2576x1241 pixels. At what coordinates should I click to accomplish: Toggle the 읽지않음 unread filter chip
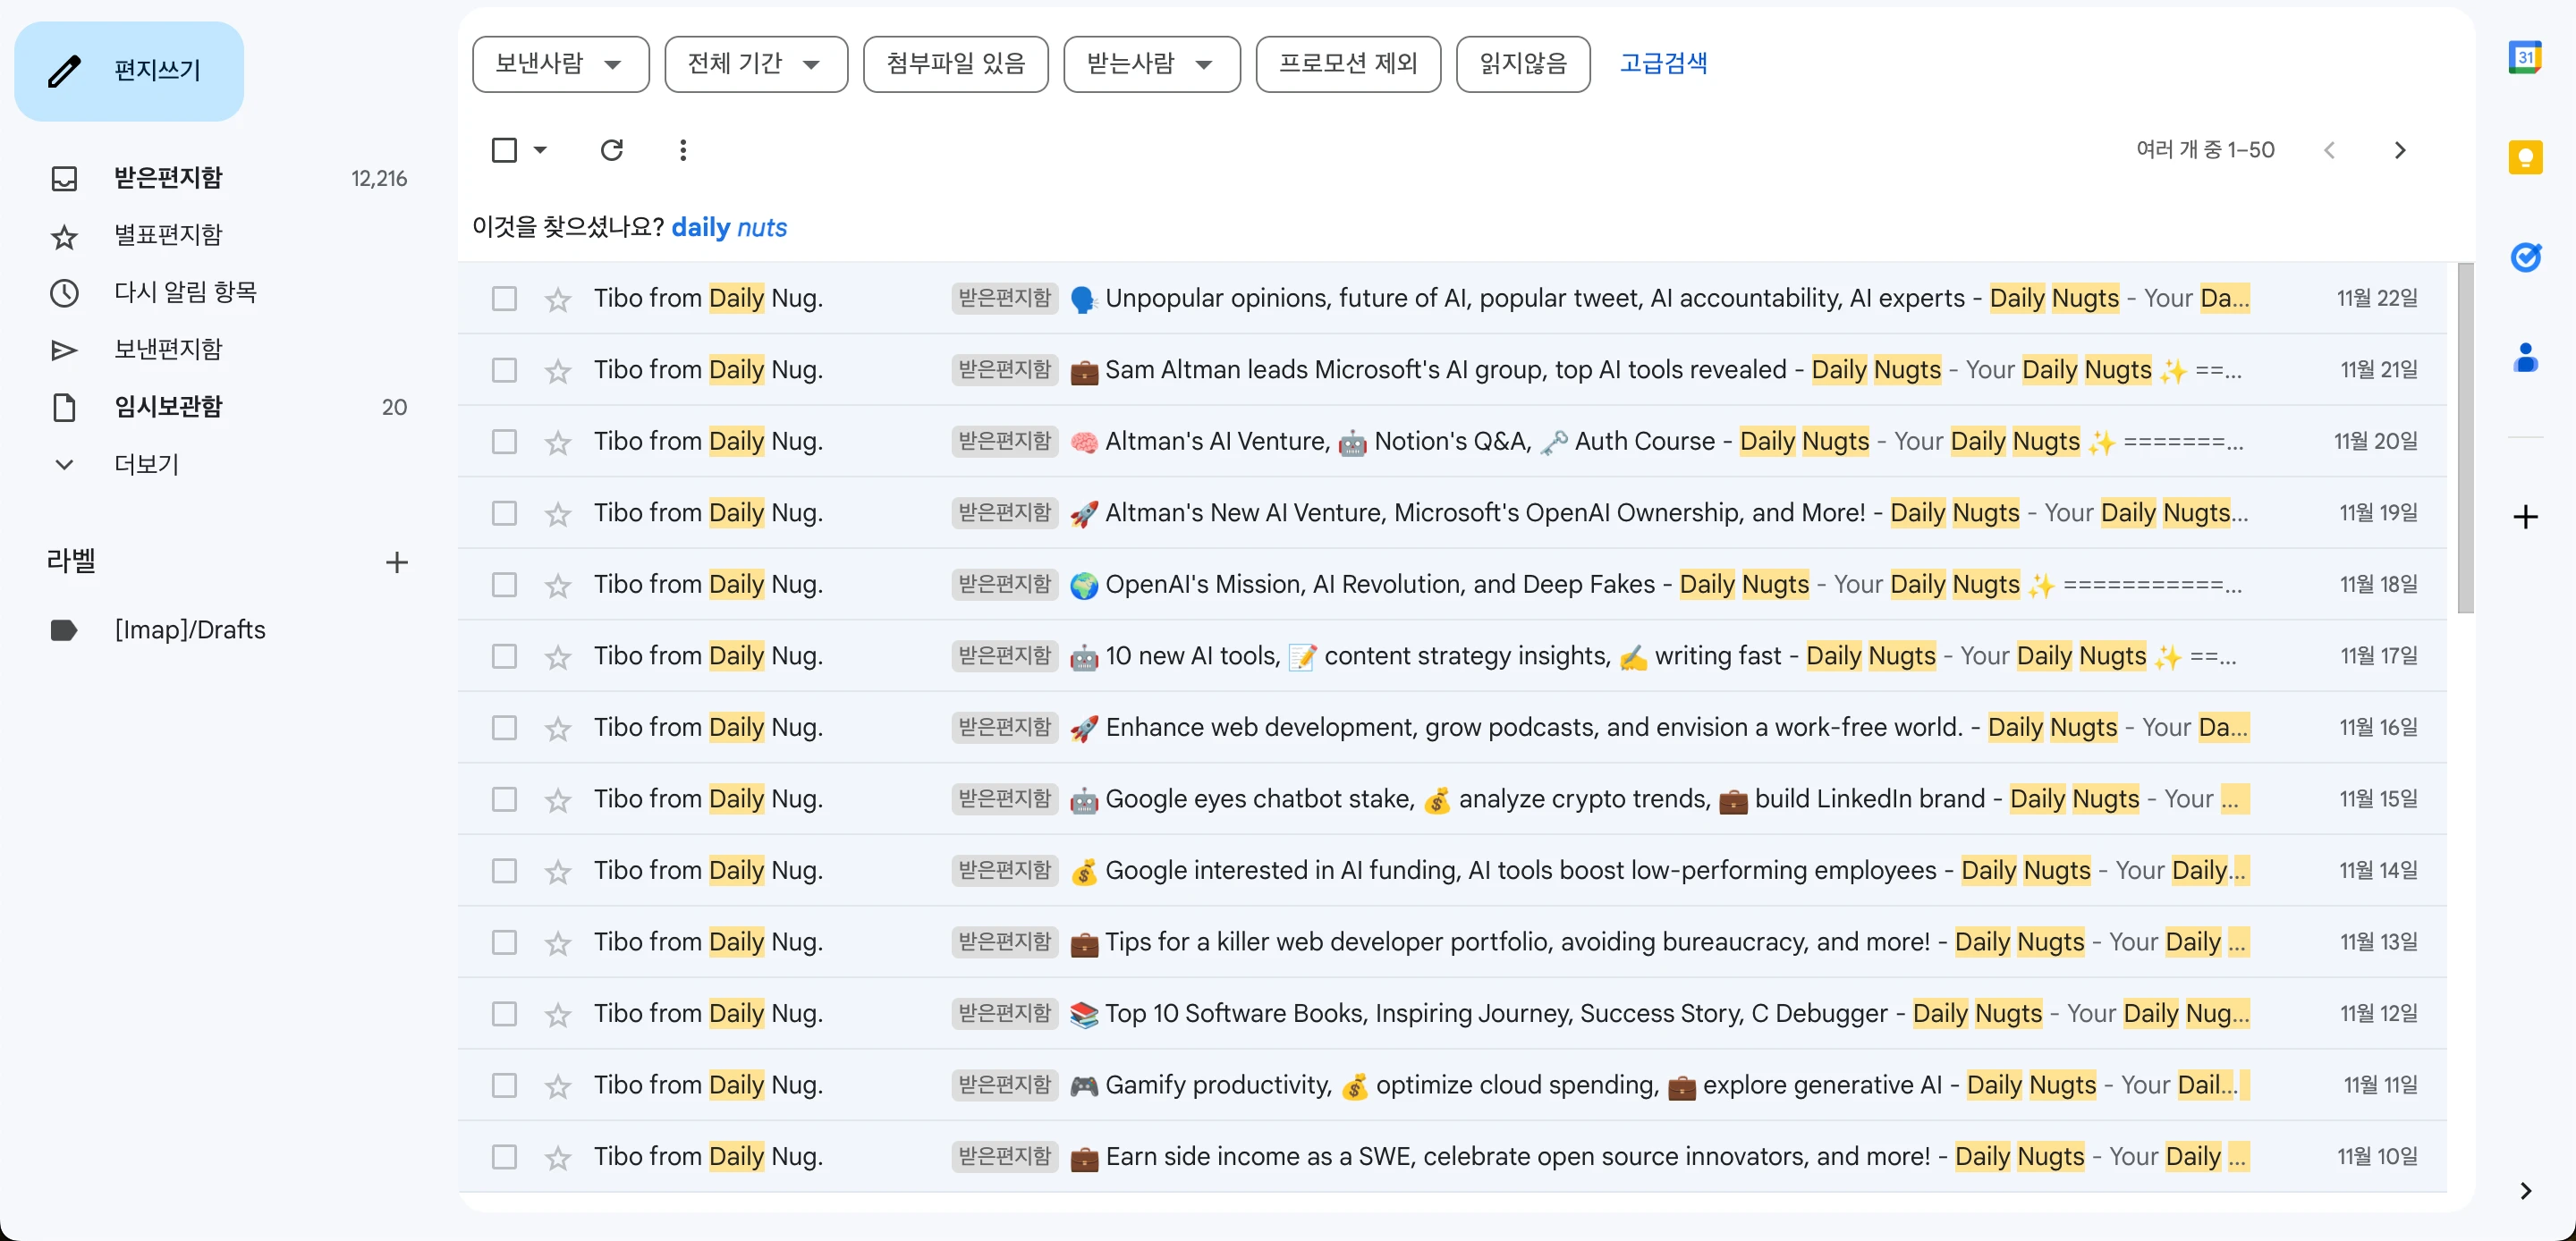click(1522, 65)
